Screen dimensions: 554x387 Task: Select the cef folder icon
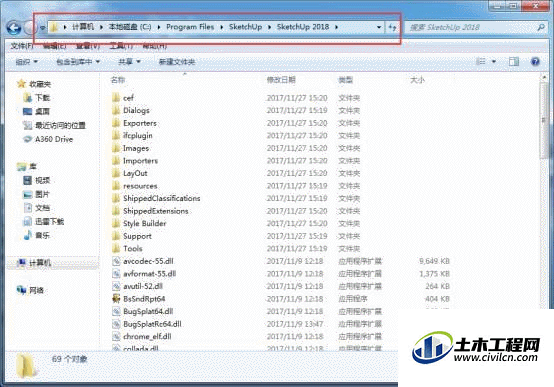(116, 97)
